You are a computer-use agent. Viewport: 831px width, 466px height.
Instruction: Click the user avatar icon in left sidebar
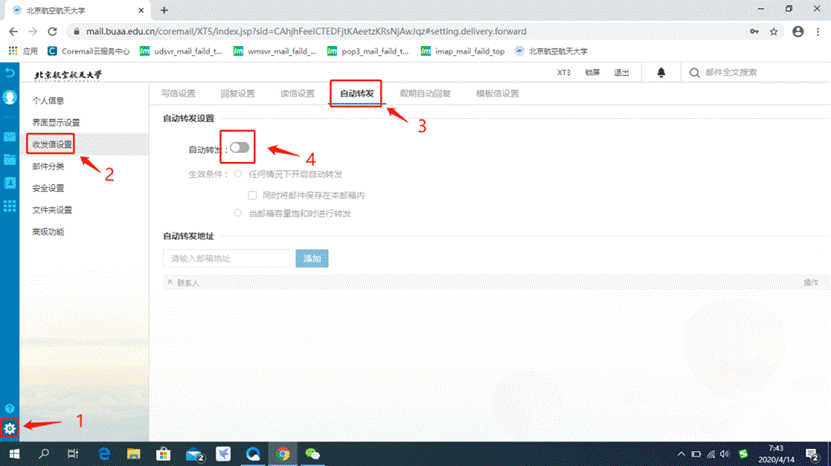pos(10,98)
